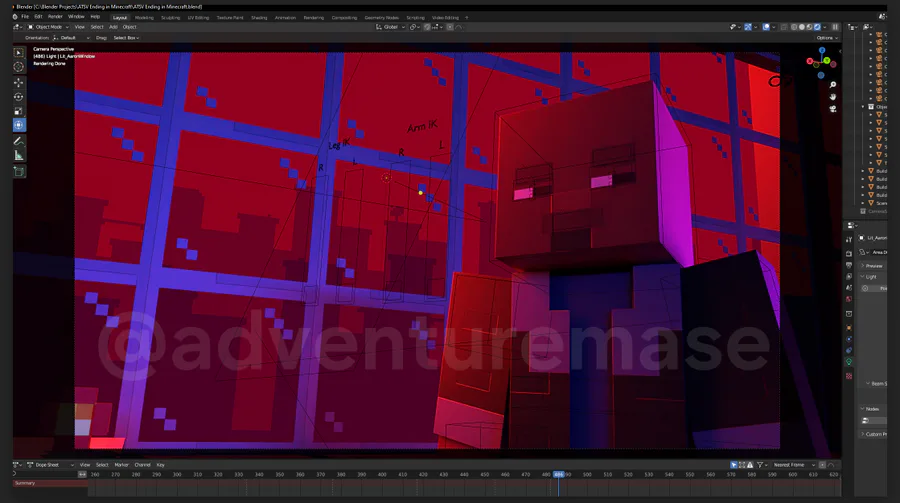This screenshot has height=503, width=900.
Task: Click the viewport pan hand icon
Action: (x=833, y=96)
